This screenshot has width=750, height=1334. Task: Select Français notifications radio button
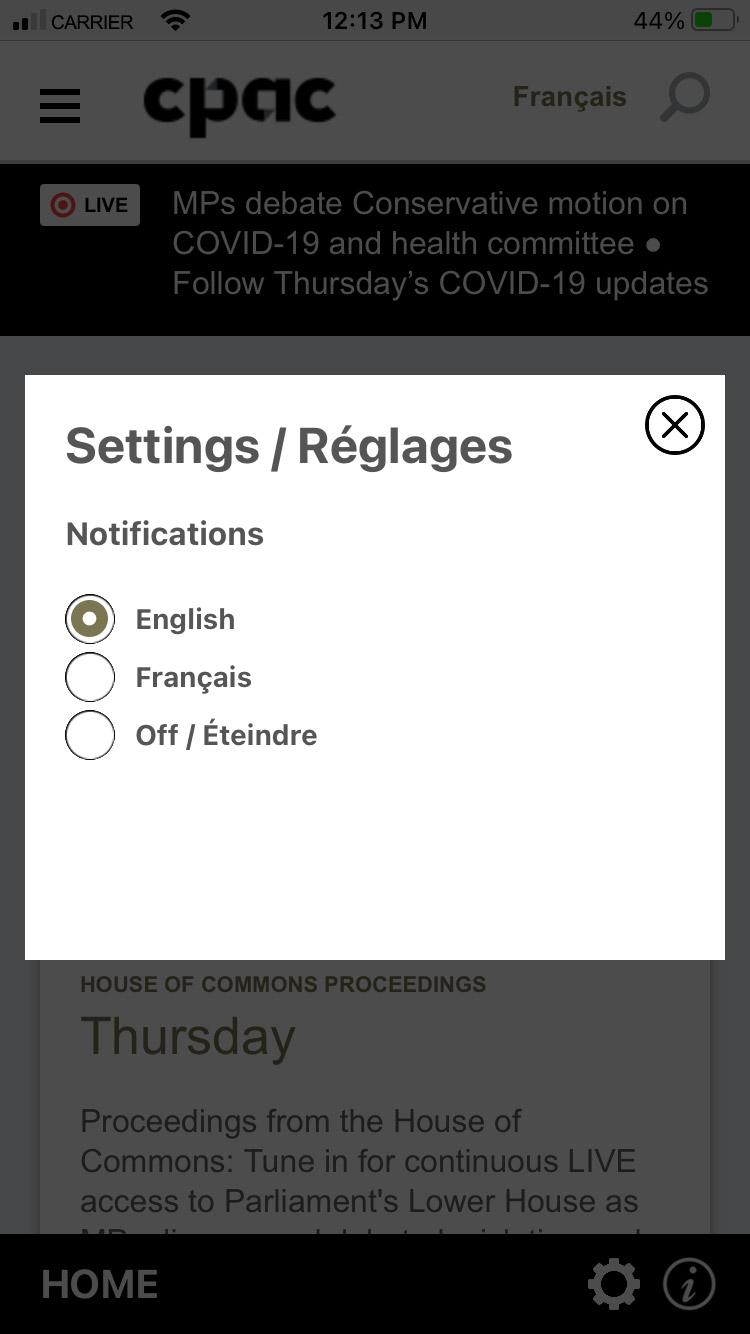(x=90, y=677)
